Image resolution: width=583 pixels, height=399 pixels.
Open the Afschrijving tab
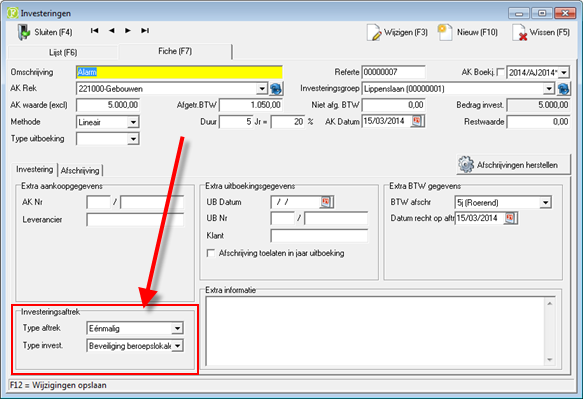click(80, 170)
